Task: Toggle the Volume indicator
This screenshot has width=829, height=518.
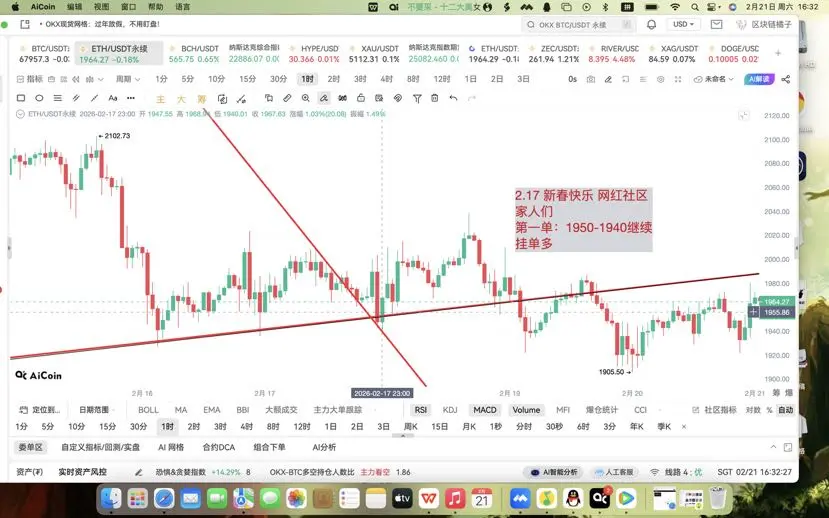Action: pos(526,410)
